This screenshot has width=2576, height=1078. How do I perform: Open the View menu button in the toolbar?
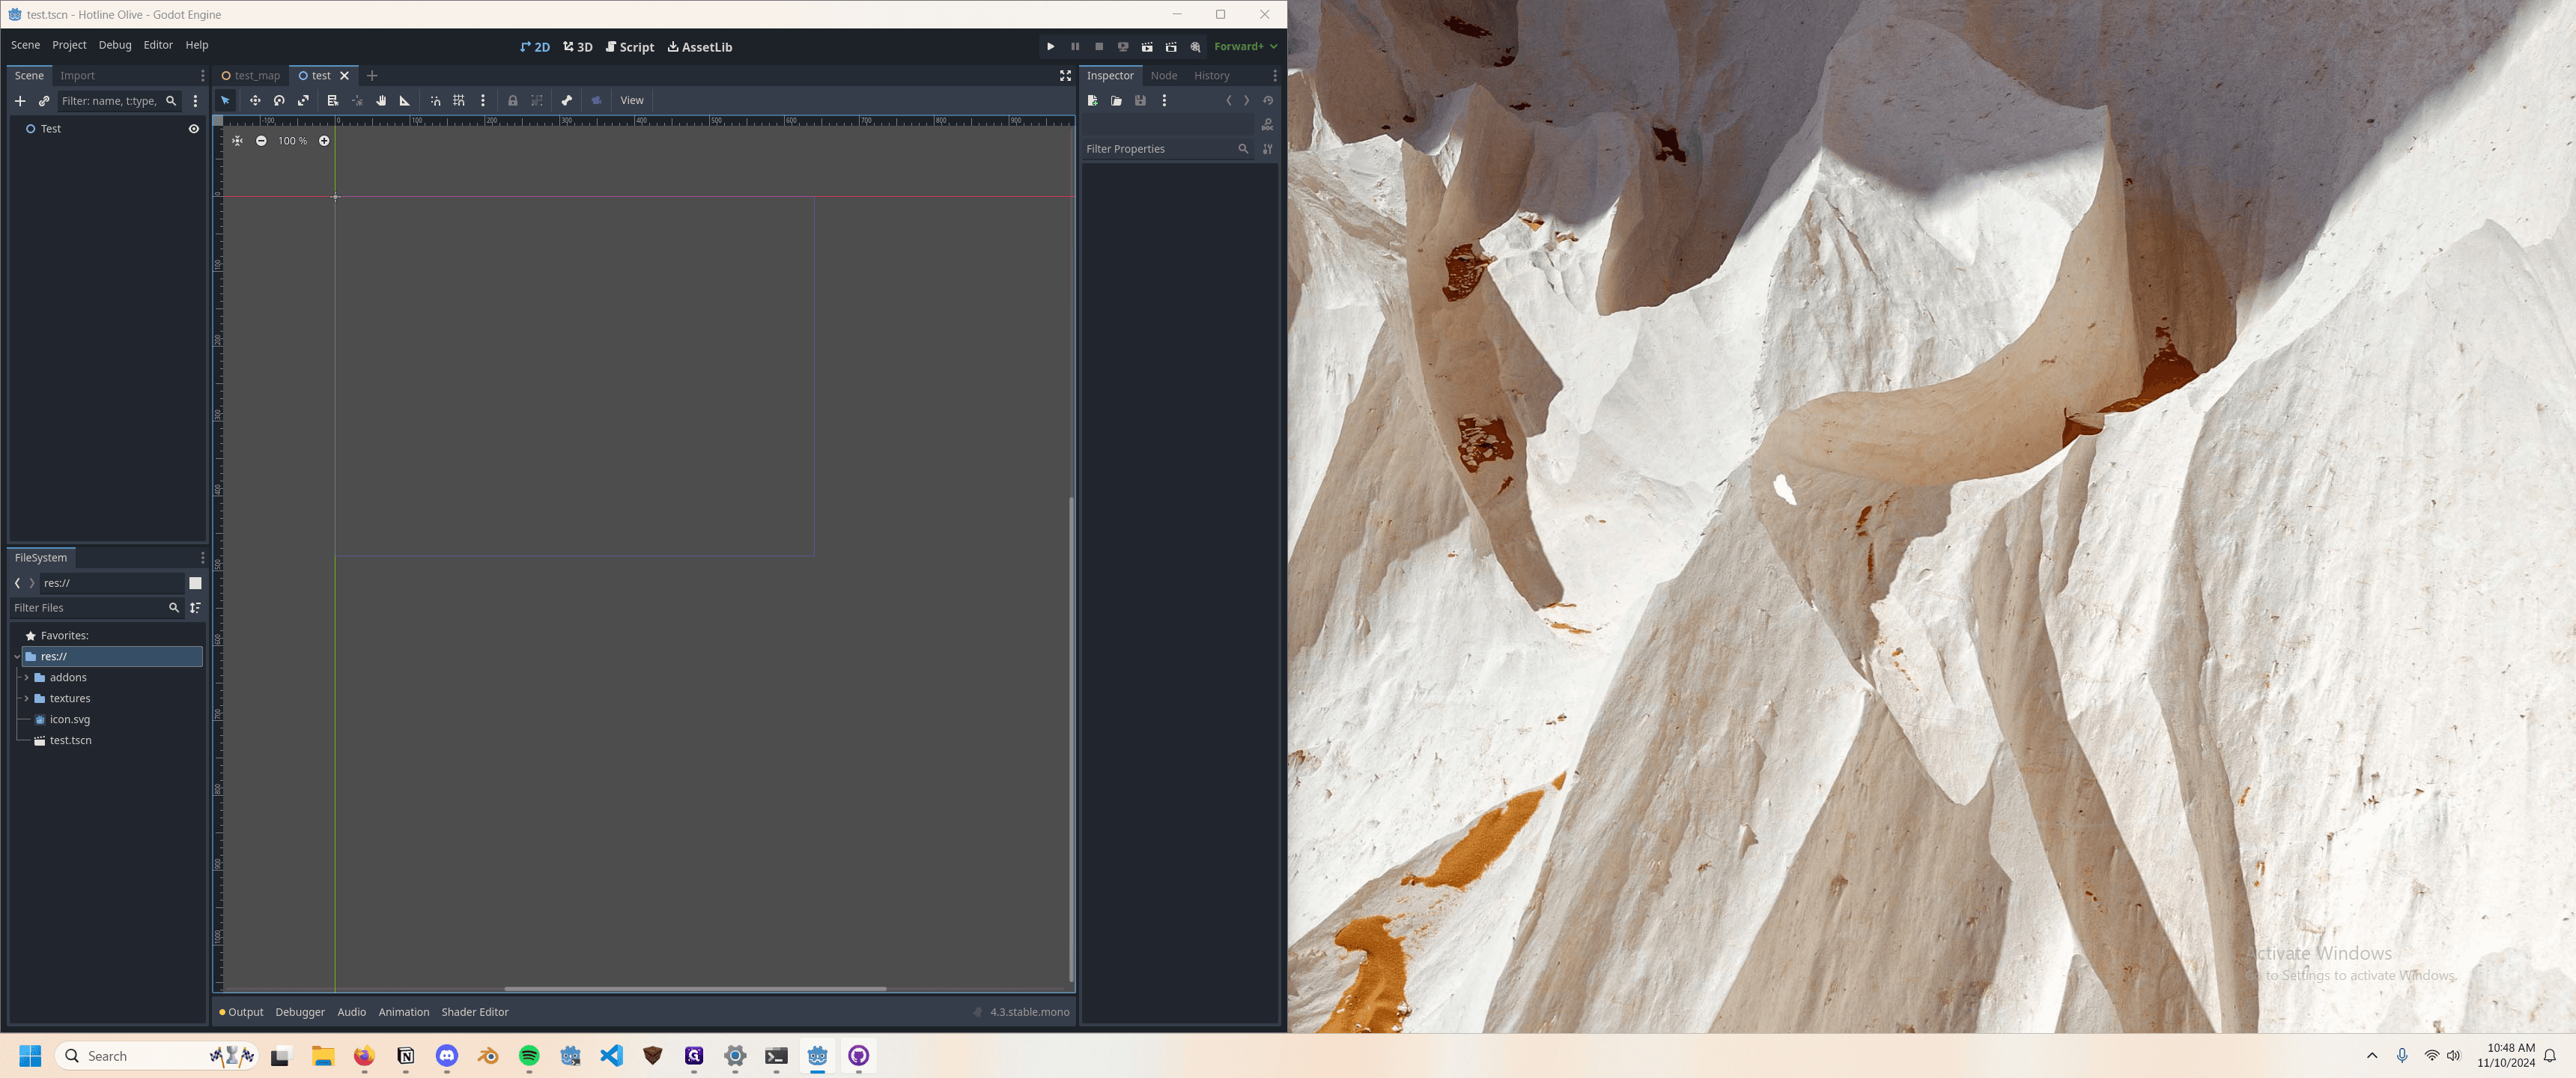click(x=632, y=100)
